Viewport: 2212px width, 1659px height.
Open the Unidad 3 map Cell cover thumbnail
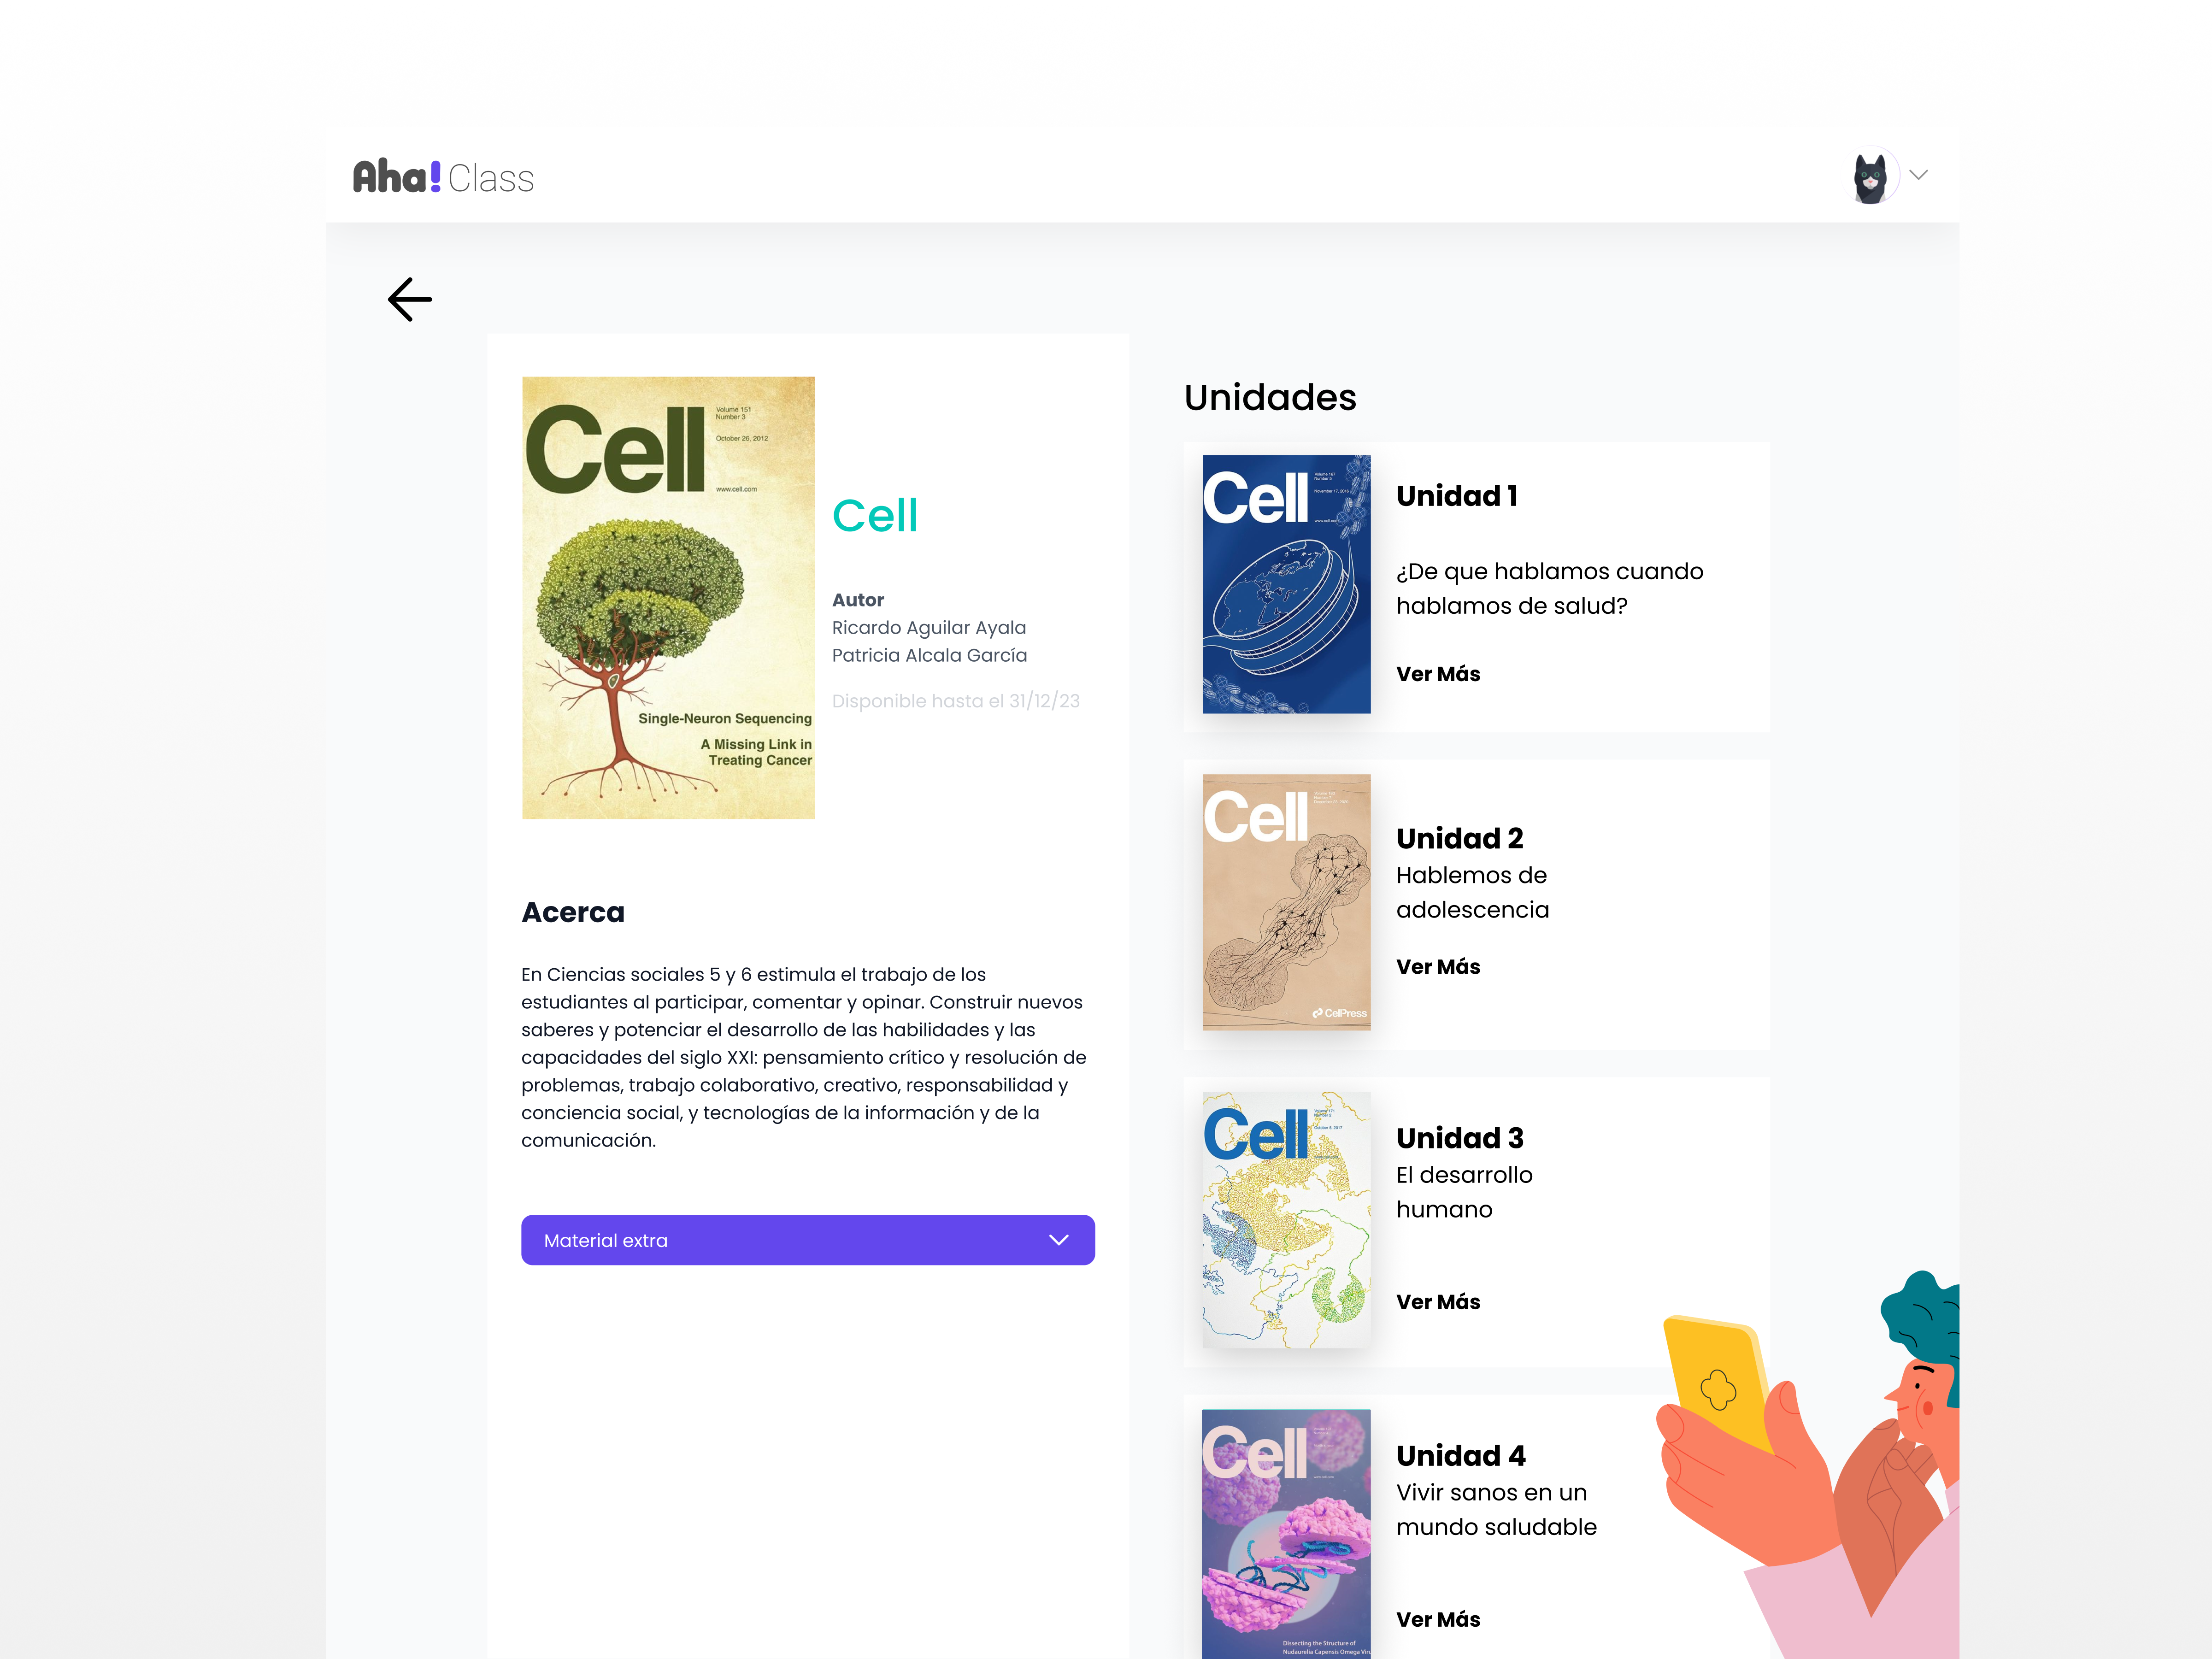click(1286, 1220)
